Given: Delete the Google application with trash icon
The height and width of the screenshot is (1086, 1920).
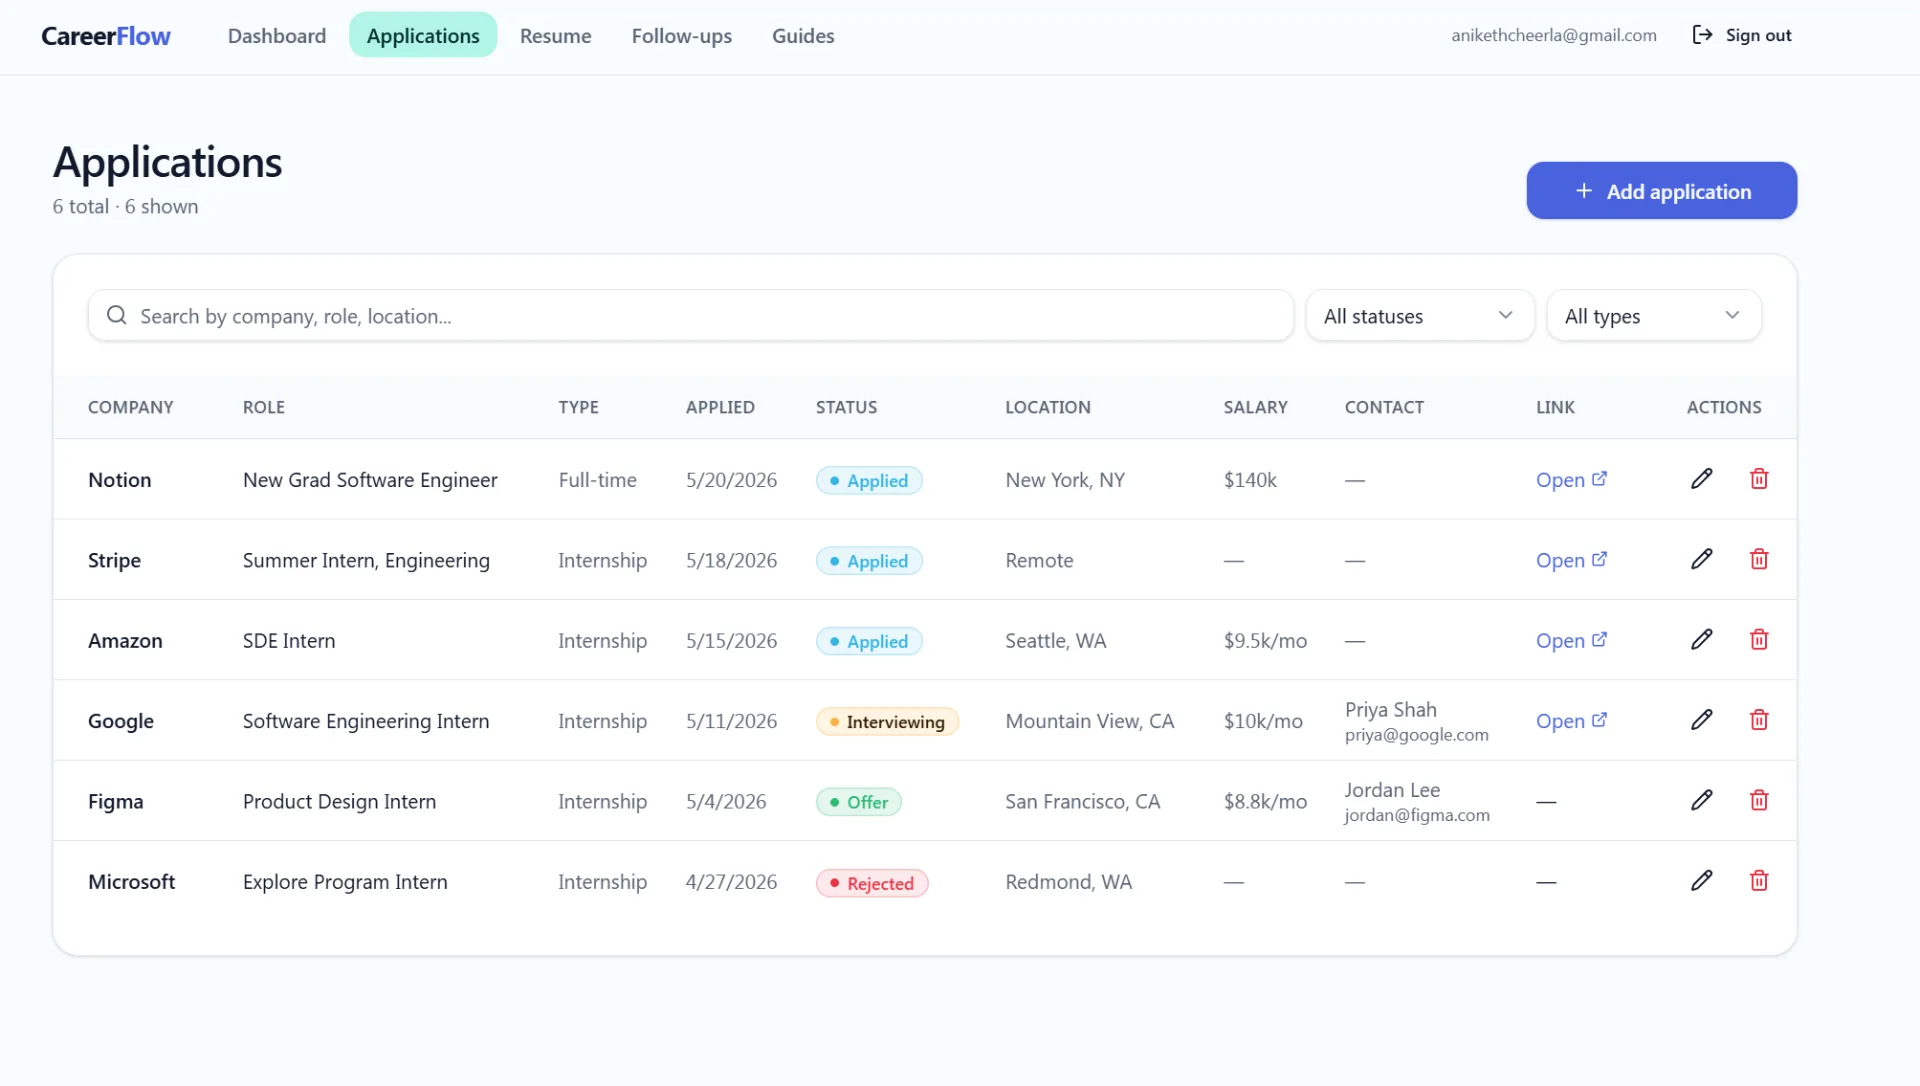Looking at the screenshot, I should pyautogui.click(x=1759, y=720).
